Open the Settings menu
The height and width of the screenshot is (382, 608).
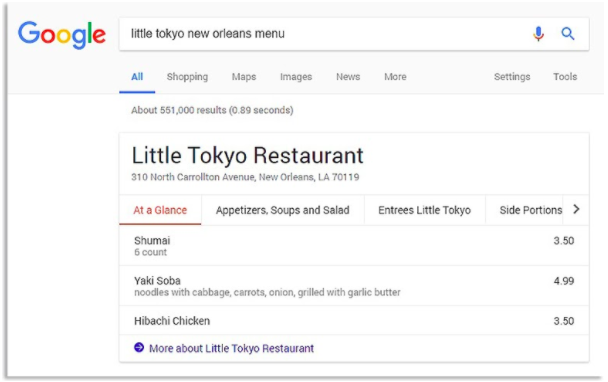pos(512,77)
